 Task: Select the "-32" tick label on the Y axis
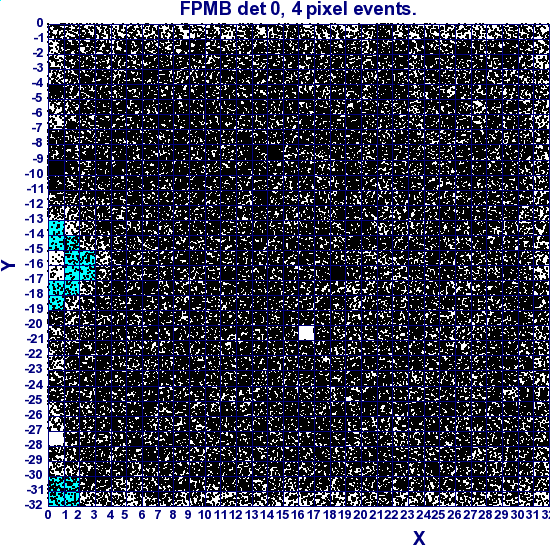pyautogui.click(x=34, y=505)
